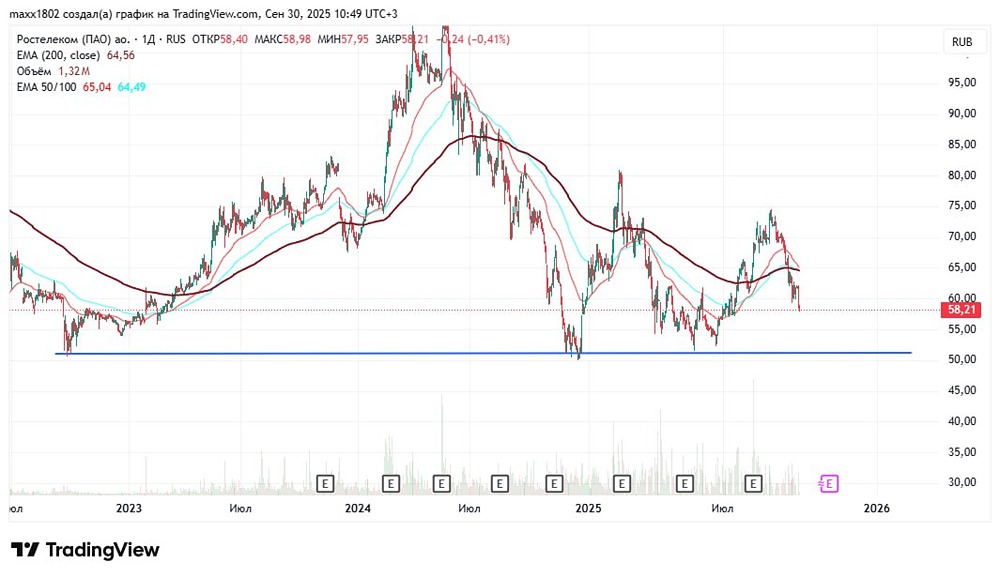Viewport: 1000px width, 578px height.
Task: Click the 85,00 price axis label
Action: click(x=962, y=144)
